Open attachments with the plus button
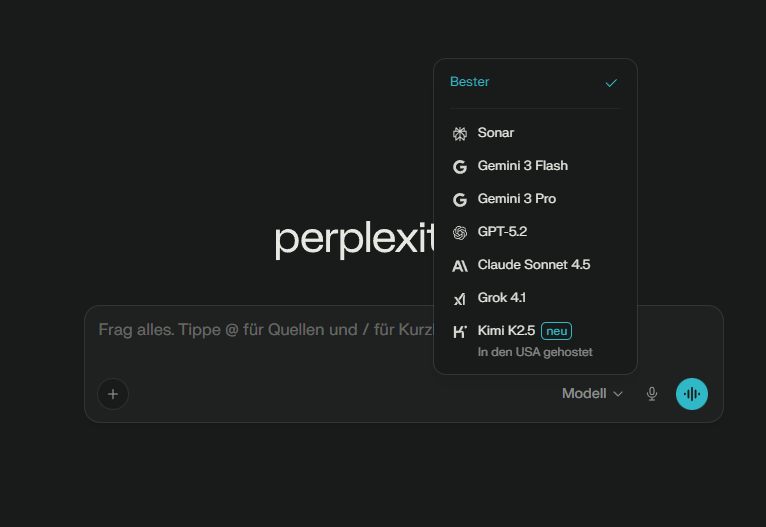The image size is (766, 527). (113, 394)
